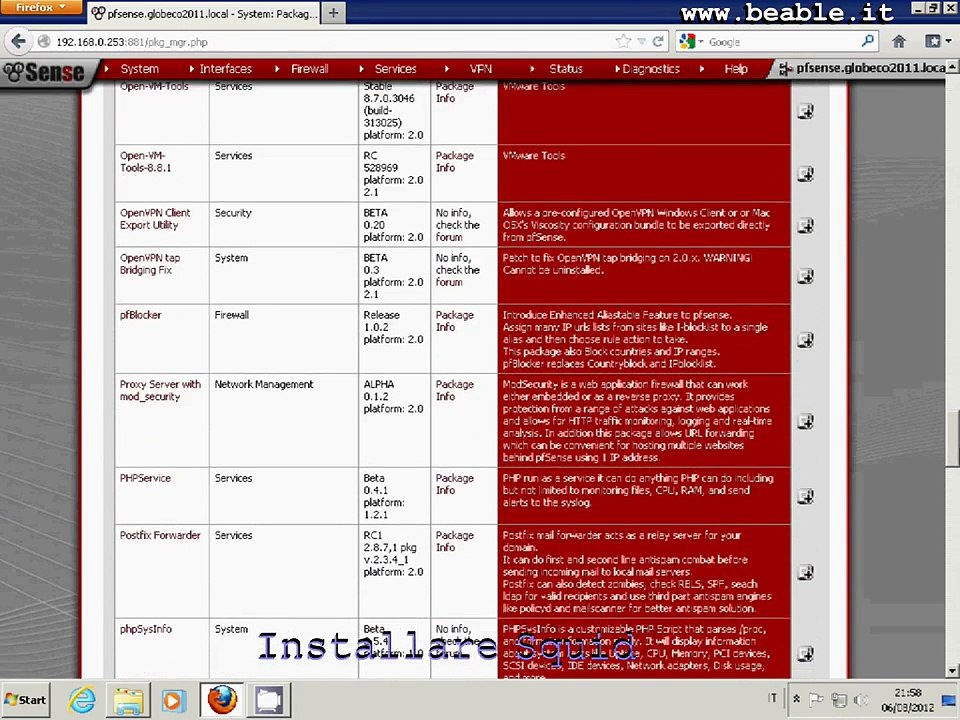960x720 pixels.
Task: Bookmark this page with the star icon
Action: click(623, 42)
